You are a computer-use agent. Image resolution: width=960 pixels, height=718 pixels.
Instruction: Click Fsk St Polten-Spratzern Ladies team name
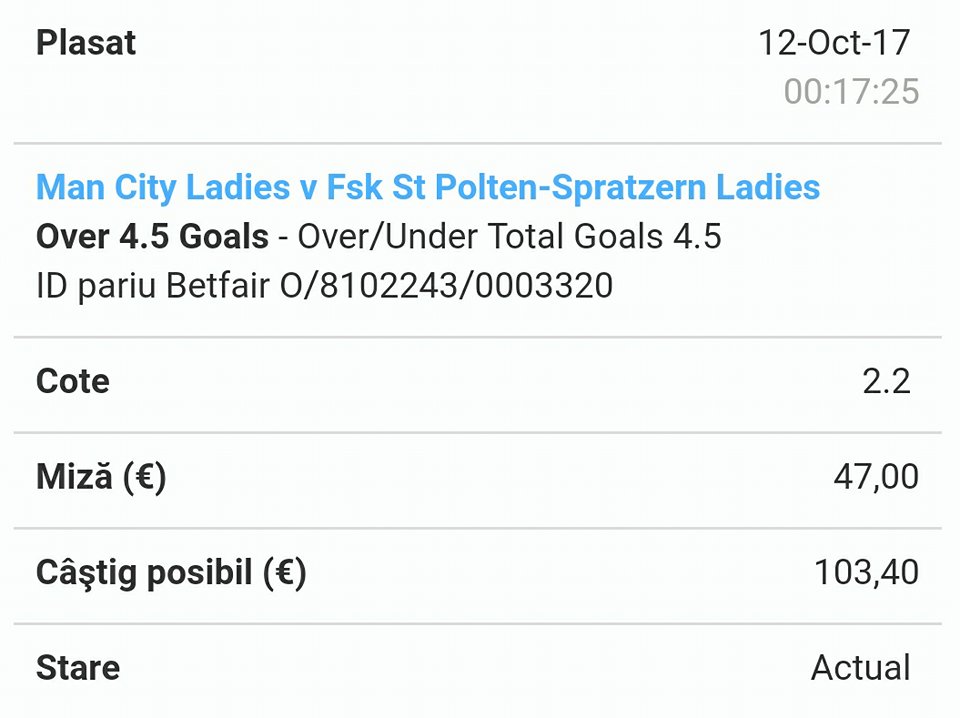573,187
